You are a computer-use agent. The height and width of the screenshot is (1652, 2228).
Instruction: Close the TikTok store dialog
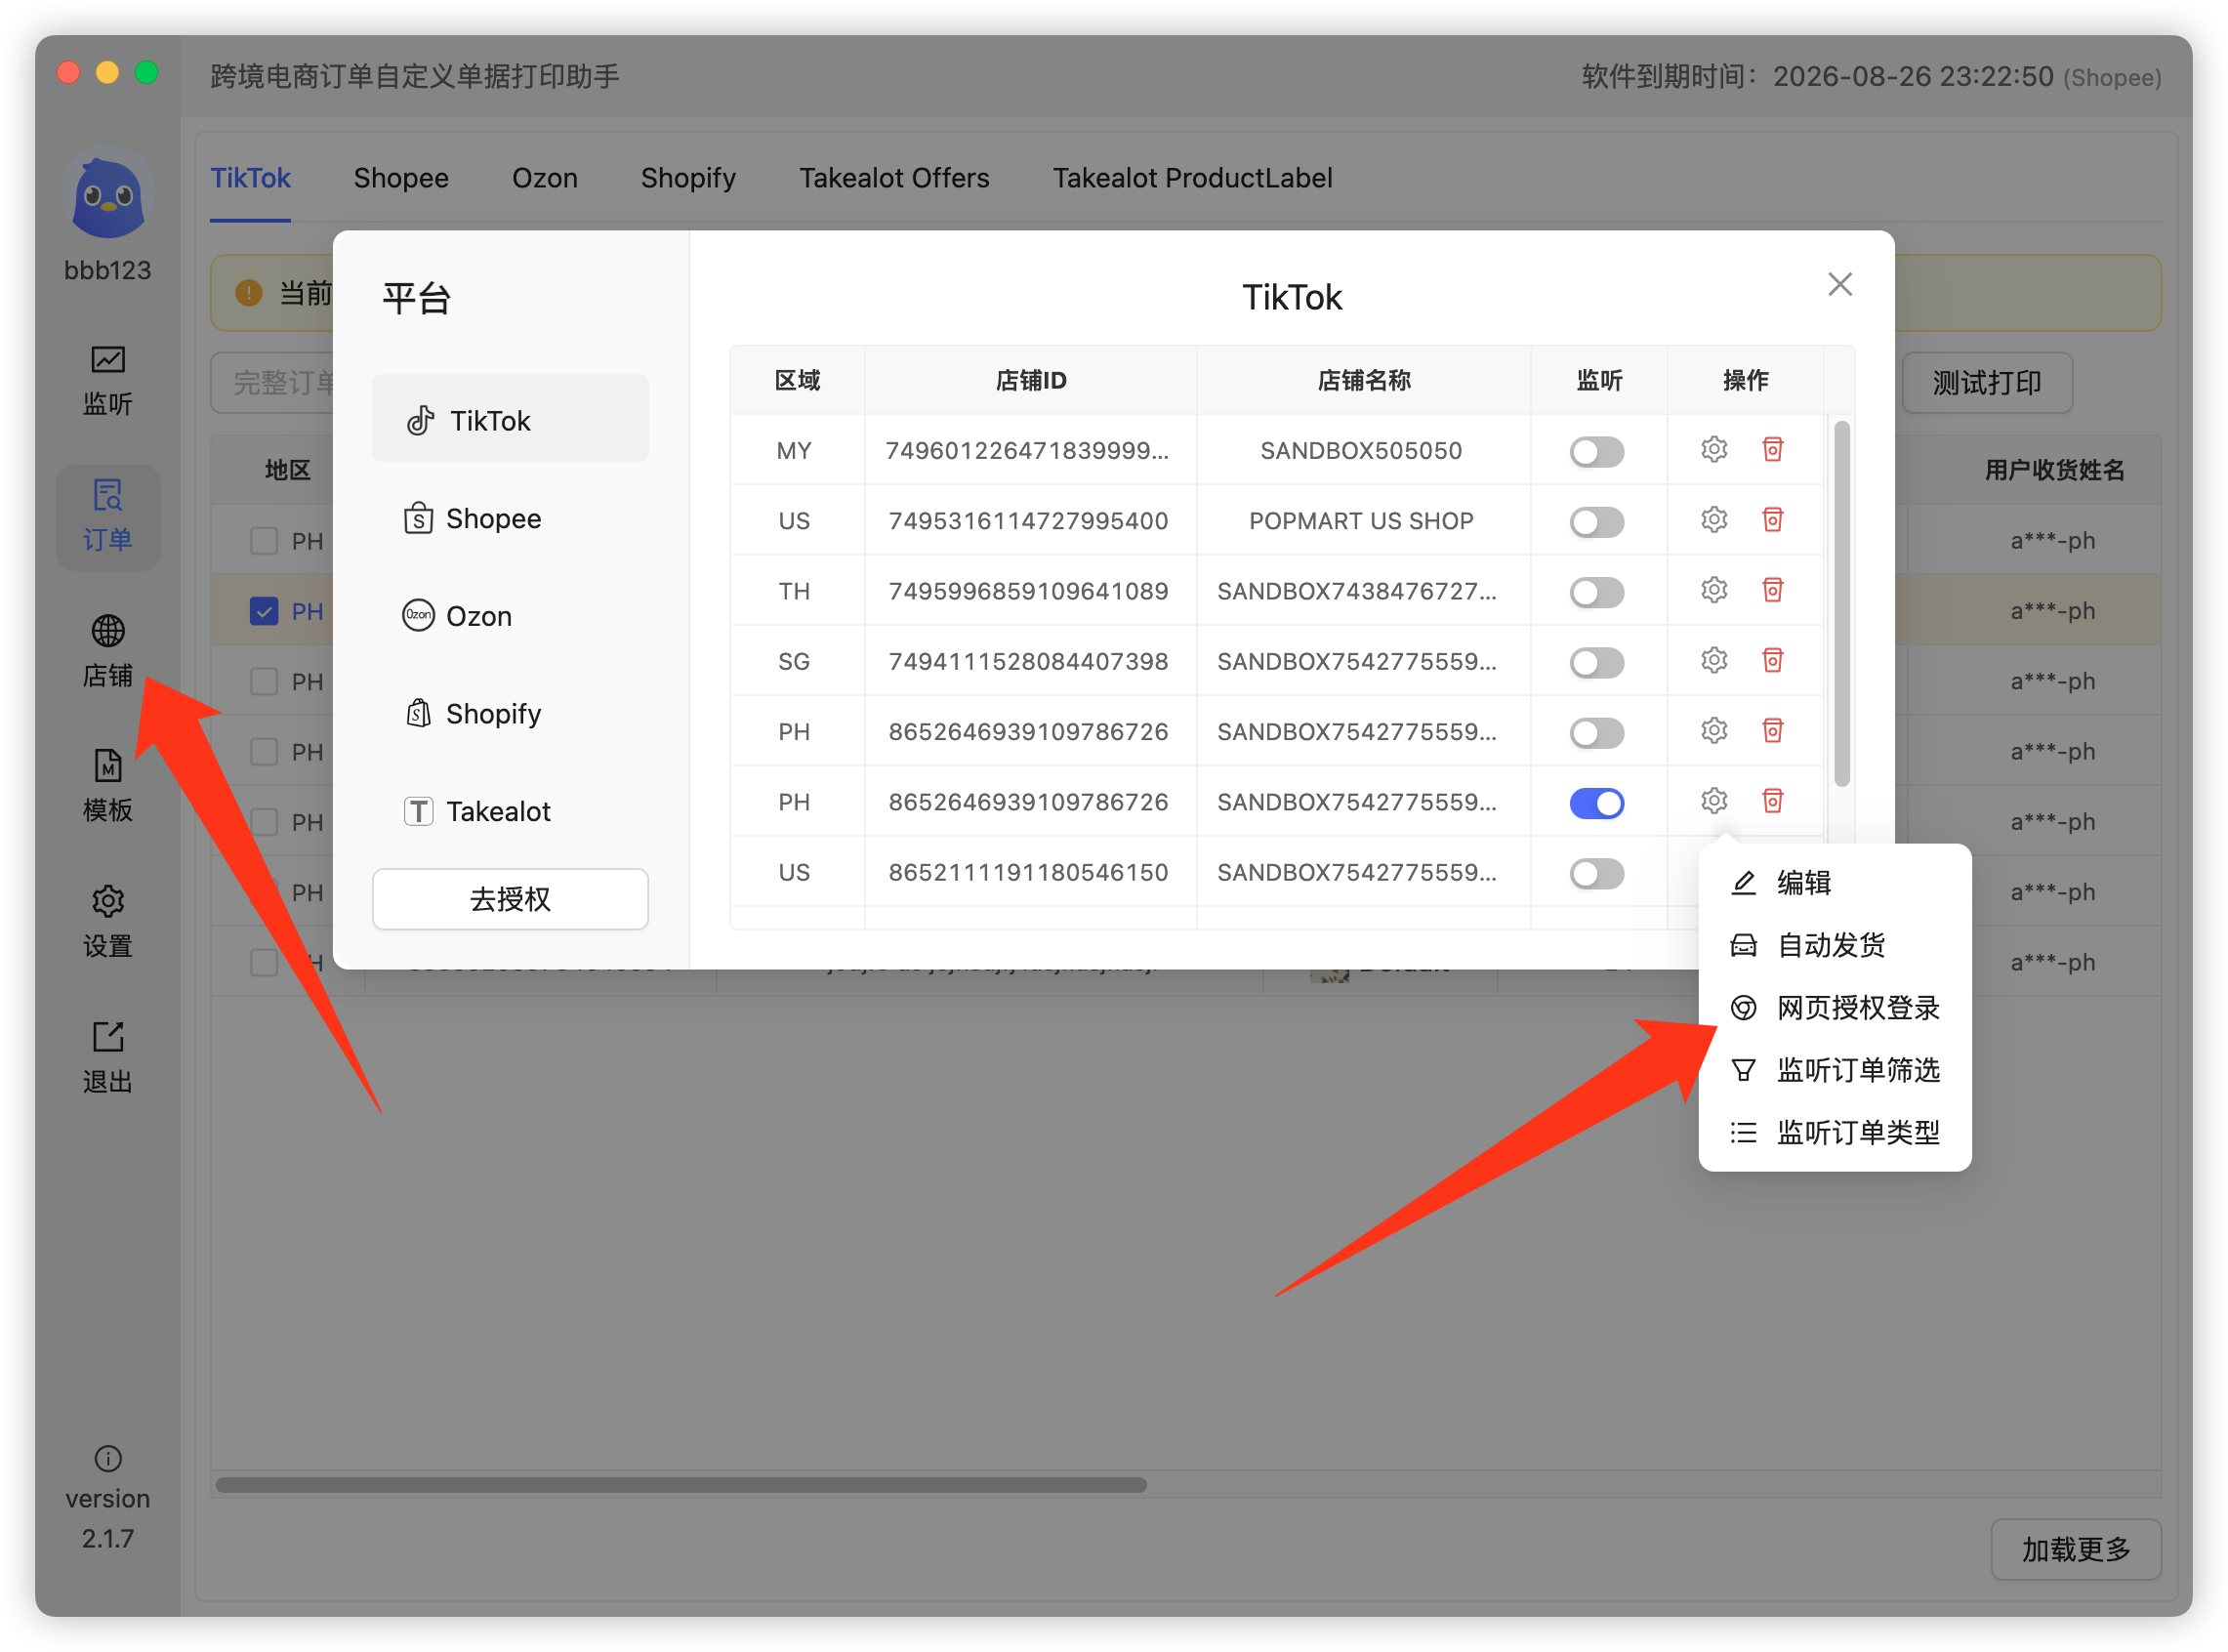[x=1840, y=285]
